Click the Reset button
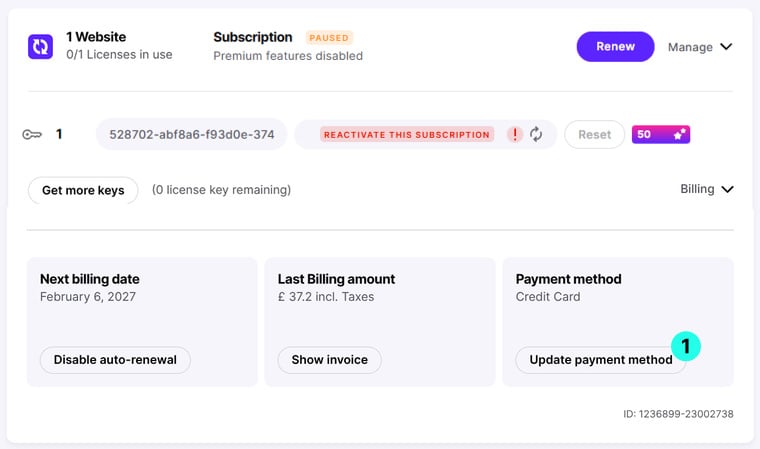760x449 pixels. tap(594, 134)
